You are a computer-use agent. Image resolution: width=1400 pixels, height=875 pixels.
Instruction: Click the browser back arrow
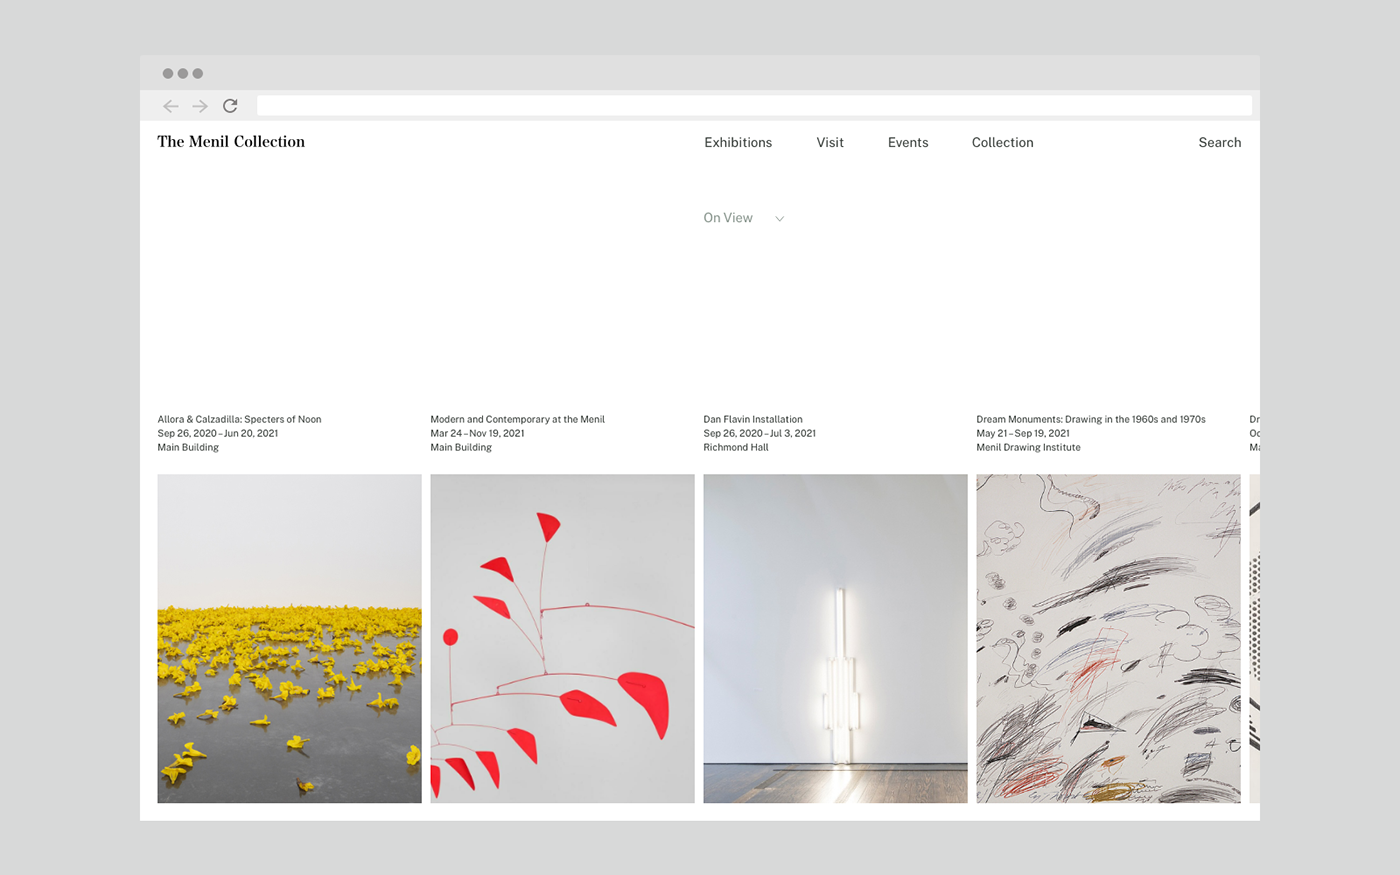pos(170,105)
